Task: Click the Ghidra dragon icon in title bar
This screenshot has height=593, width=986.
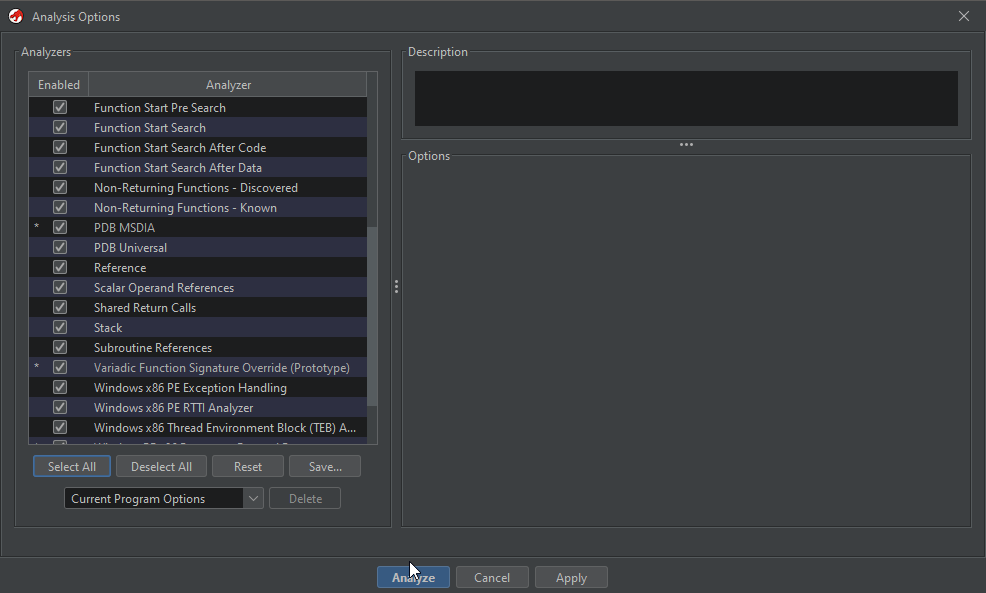Action: pyautogui.click(x=16, y=16)
